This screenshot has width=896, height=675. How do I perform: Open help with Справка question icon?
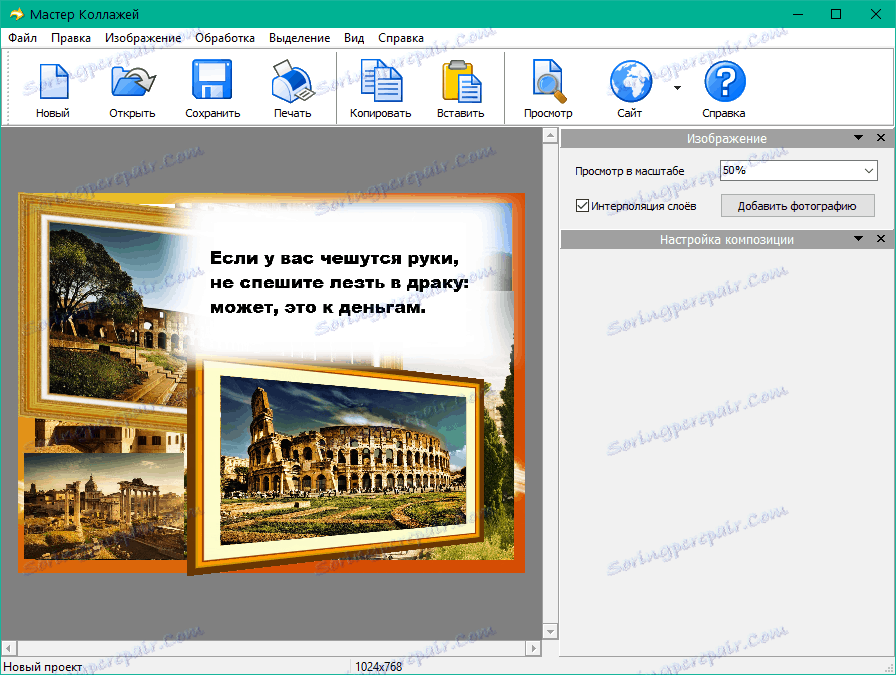725,81
